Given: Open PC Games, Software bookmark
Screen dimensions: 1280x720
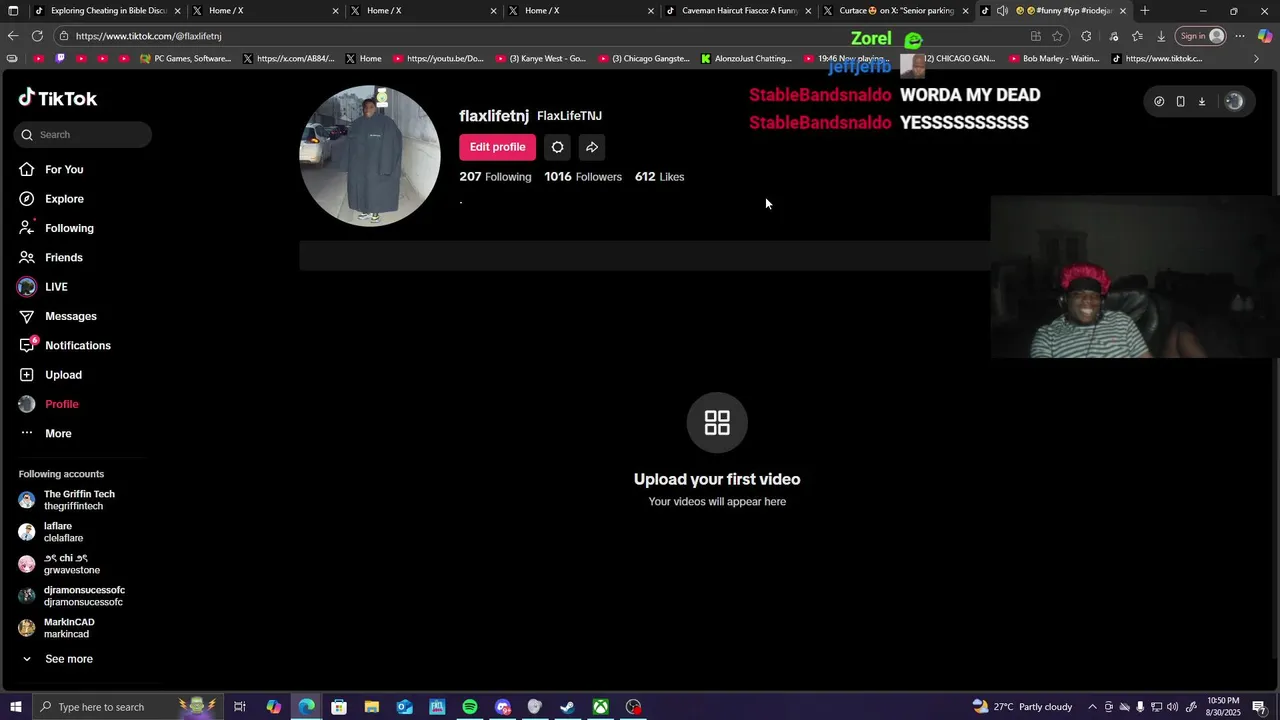Looking at the screenshot, I should click(x=185, y=59).
